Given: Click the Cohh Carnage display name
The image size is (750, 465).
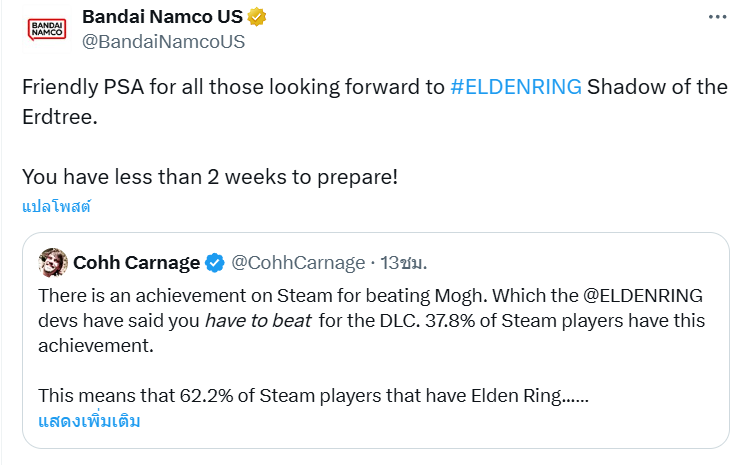Looking at the screenshot, I should click(x=136, y=263).
